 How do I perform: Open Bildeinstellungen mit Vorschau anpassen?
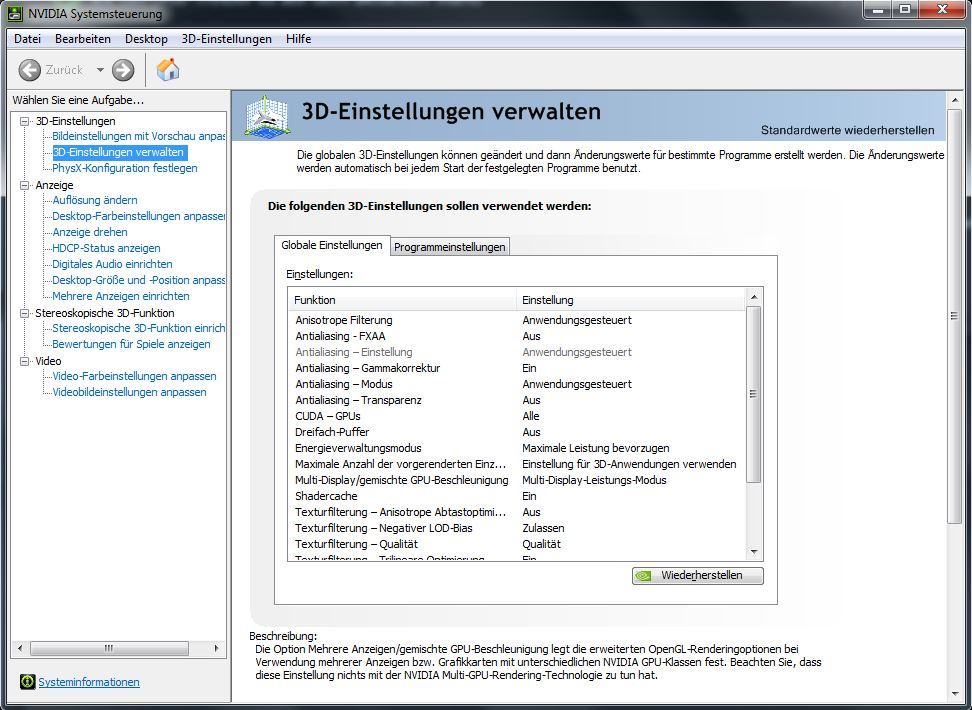(x=138, y=136)
